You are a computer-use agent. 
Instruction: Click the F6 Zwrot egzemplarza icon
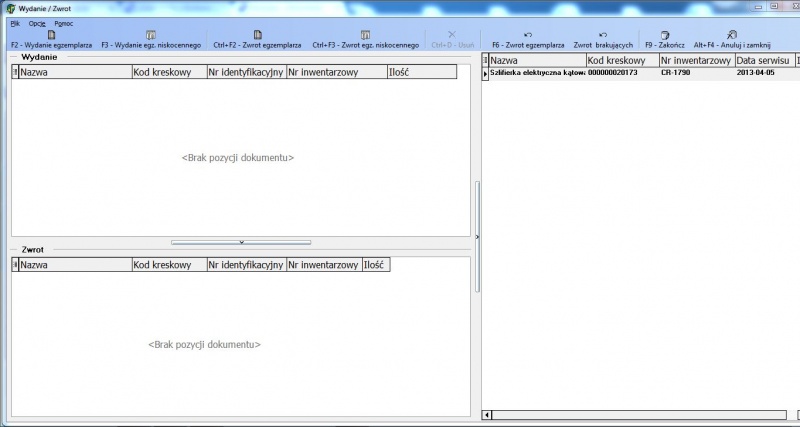pos(528,35)
